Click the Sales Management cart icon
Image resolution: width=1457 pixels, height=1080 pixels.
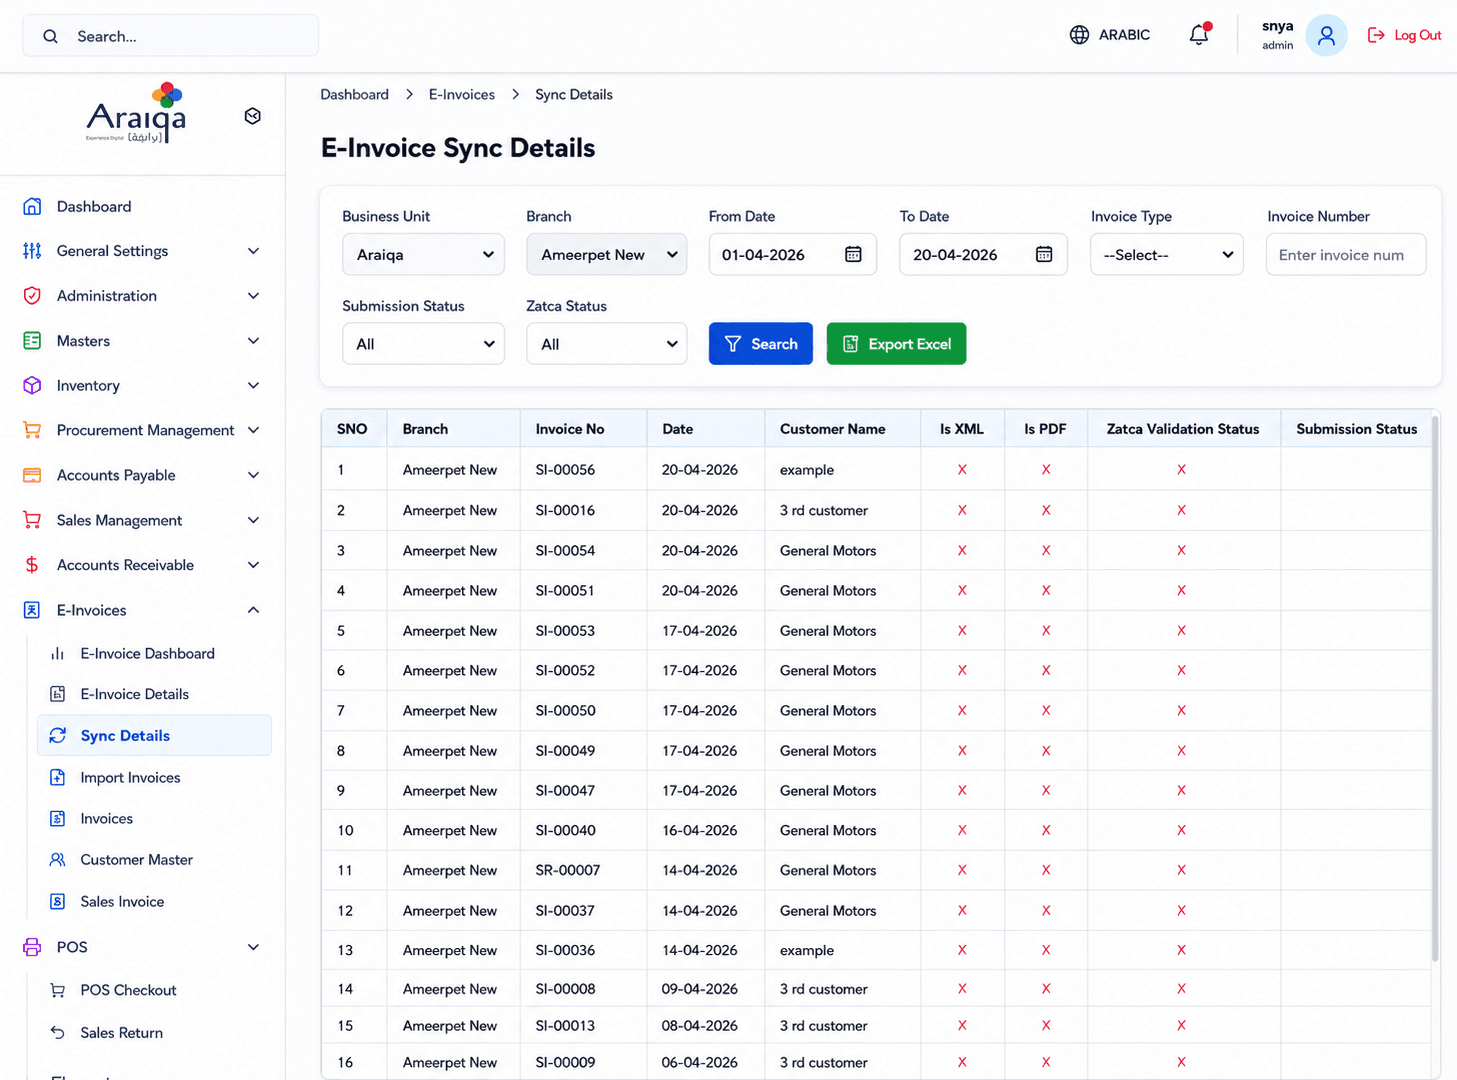point(32,520)
